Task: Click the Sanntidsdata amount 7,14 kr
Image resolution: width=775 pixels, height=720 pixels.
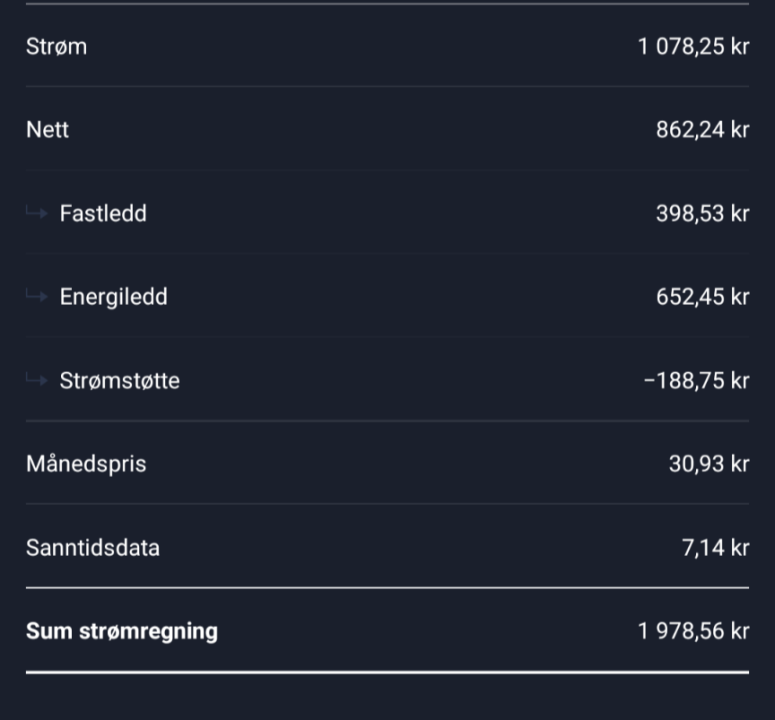Action: [x=715, y=548]
